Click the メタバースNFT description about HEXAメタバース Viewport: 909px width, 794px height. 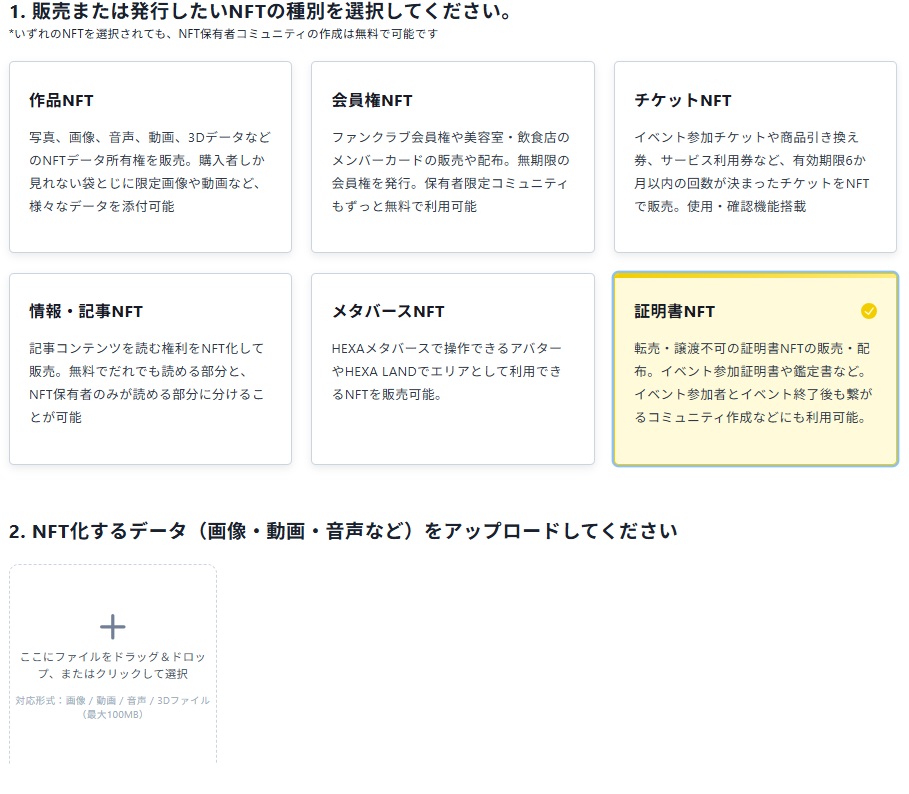(447, 370)
